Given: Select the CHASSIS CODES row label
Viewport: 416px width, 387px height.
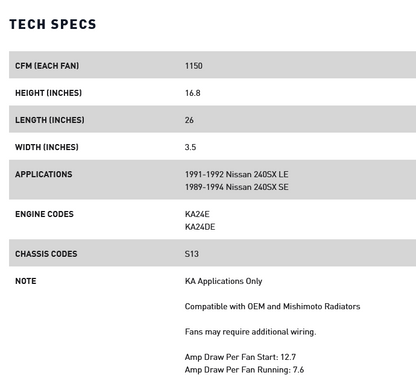Looking at the screenshot, I should point(46,254).
